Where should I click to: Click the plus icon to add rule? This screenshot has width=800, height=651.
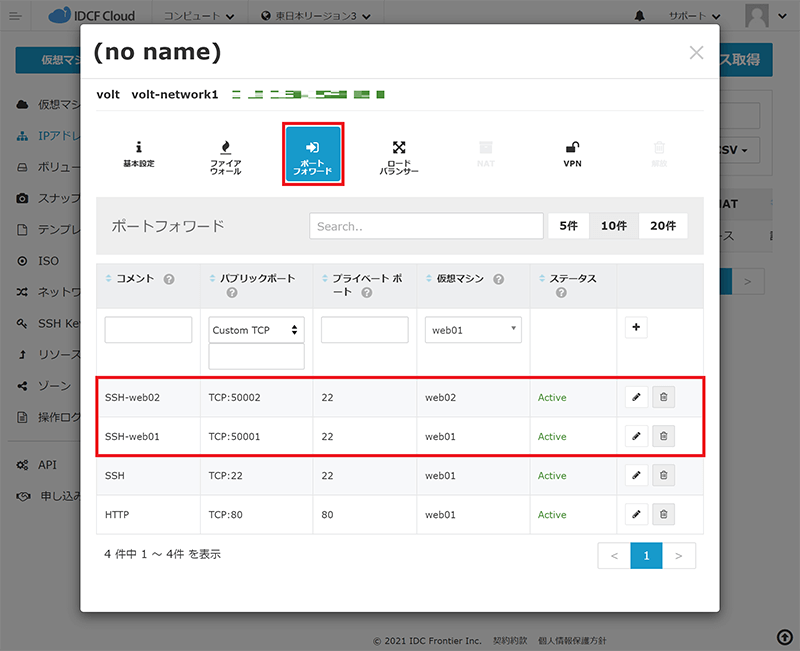pos(635,327)
